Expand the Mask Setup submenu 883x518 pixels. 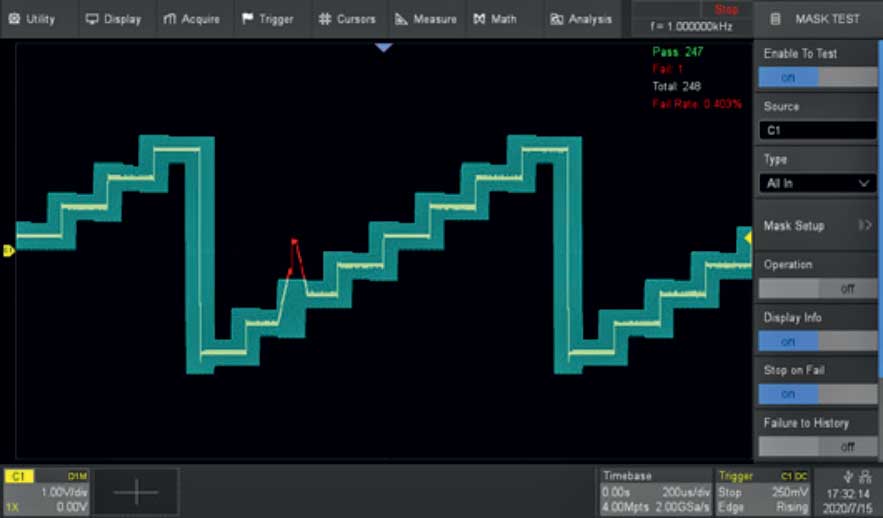[816, 226]
